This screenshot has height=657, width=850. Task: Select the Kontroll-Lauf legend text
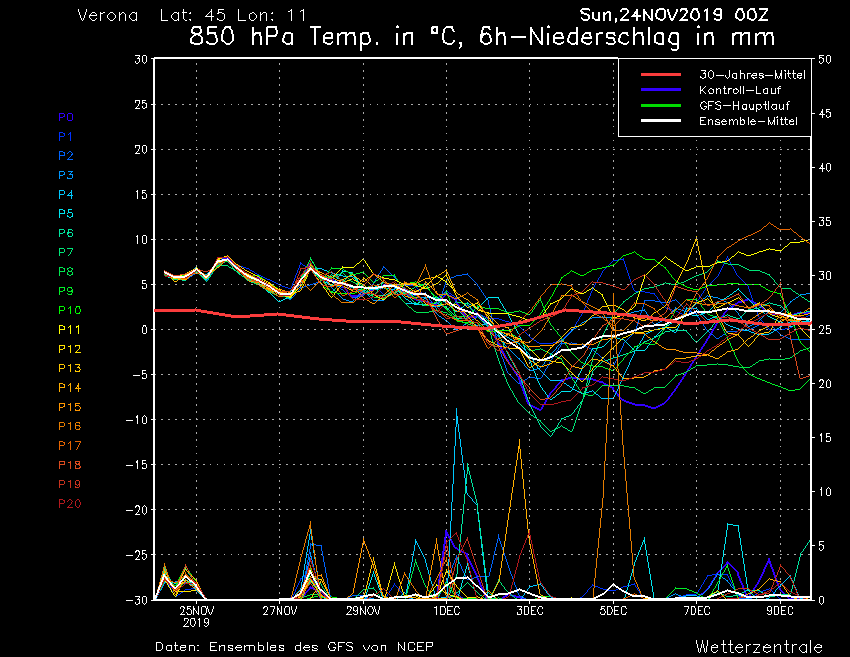pyautogui.click(x=734, y=90)
